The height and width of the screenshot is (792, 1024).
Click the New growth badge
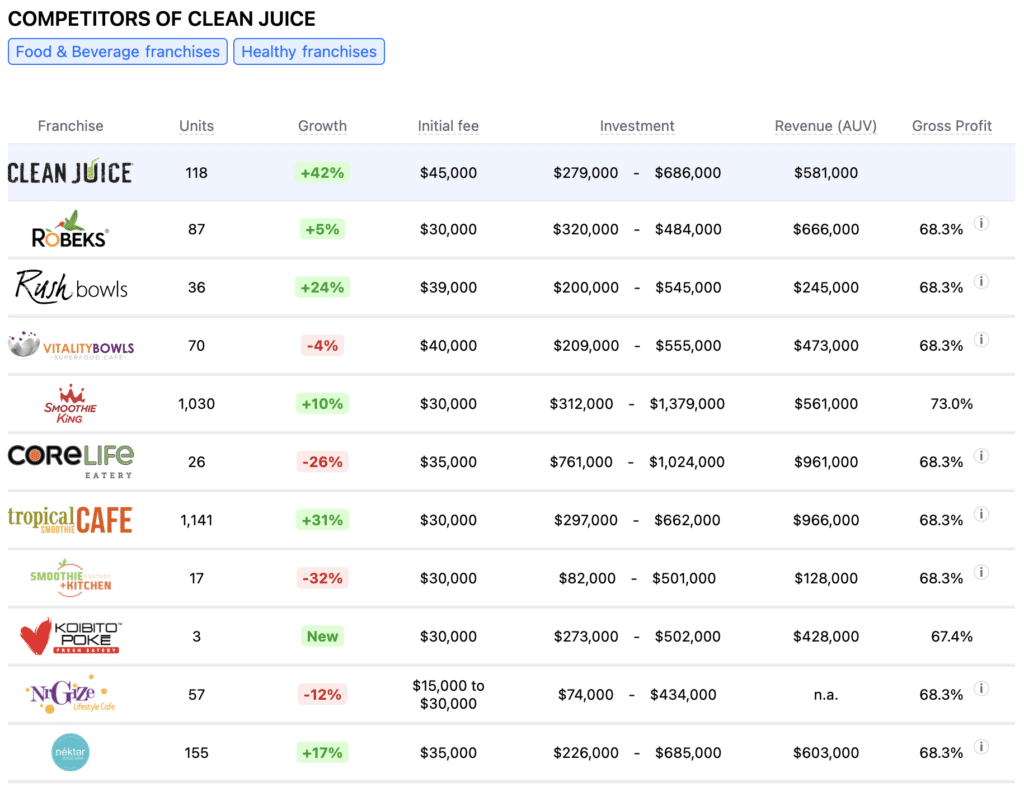(x=323, y=636)
